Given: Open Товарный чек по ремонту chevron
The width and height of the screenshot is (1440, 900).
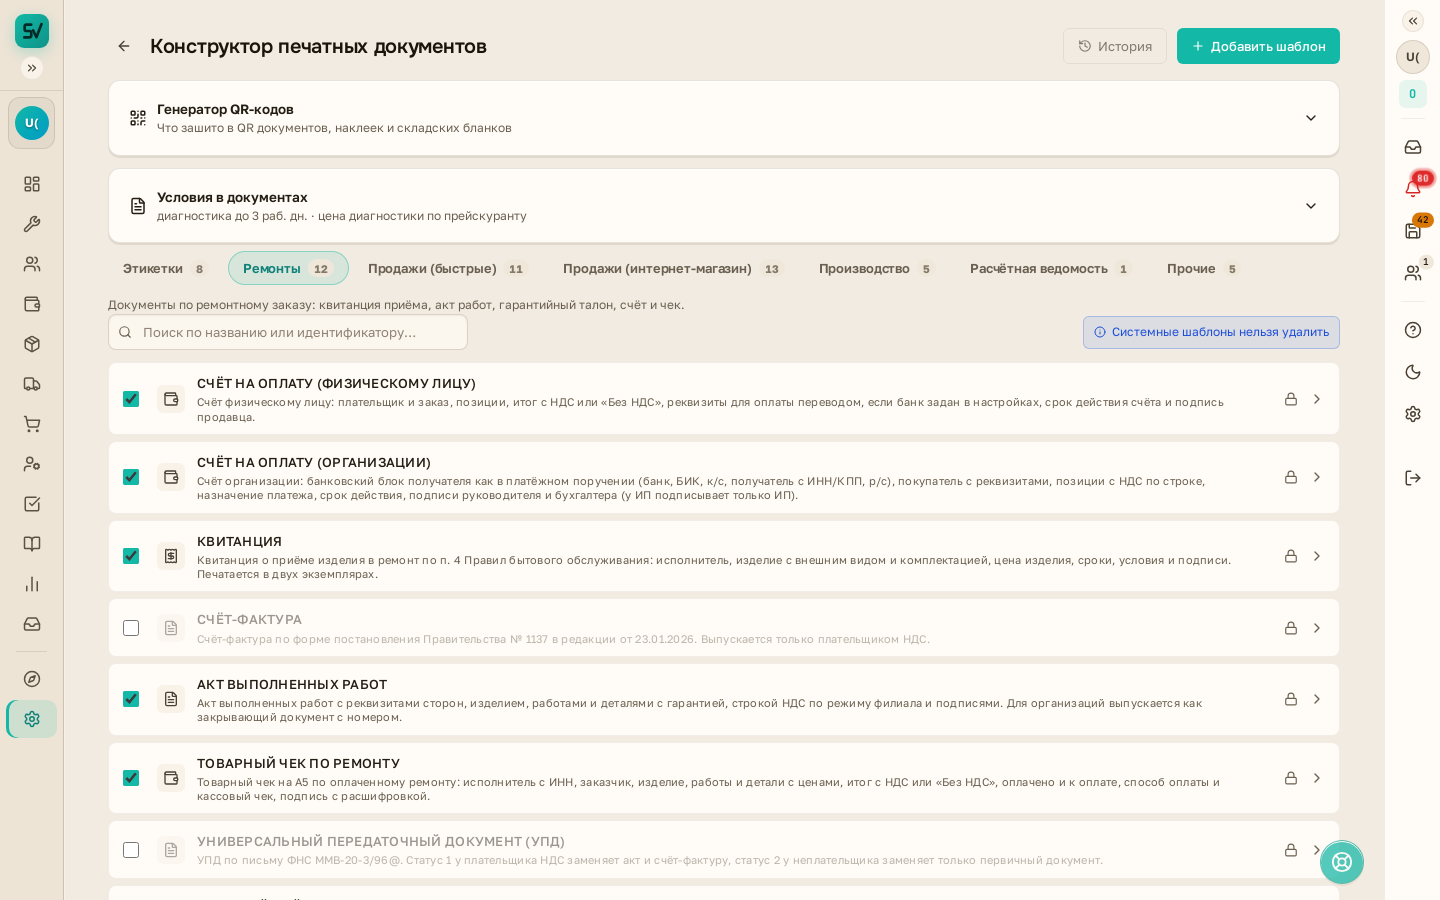Looking at the screenshot, I should [x=1317, y=778].
